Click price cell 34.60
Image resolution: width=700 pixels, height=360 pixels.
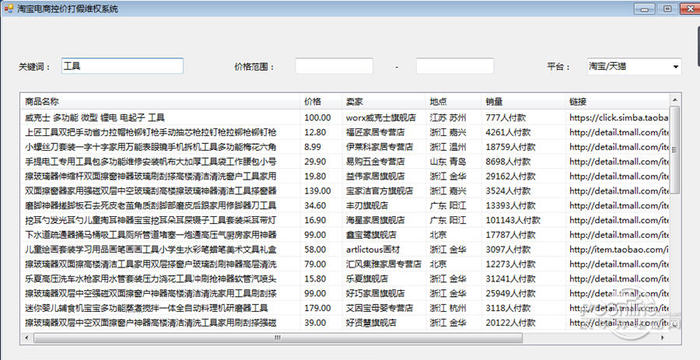[315, 205]
